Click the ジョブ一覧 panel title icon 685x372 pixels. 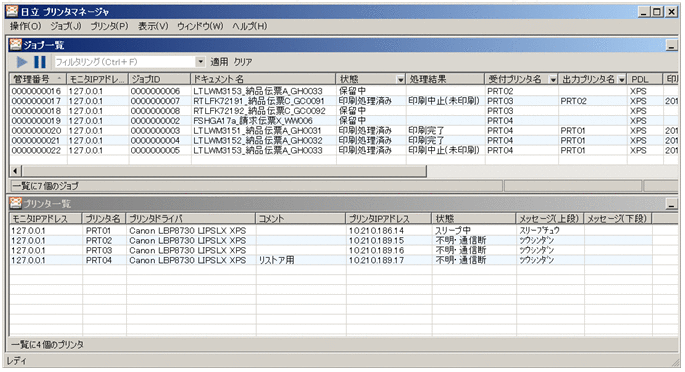pyautogui.click(x=15, y=45)
